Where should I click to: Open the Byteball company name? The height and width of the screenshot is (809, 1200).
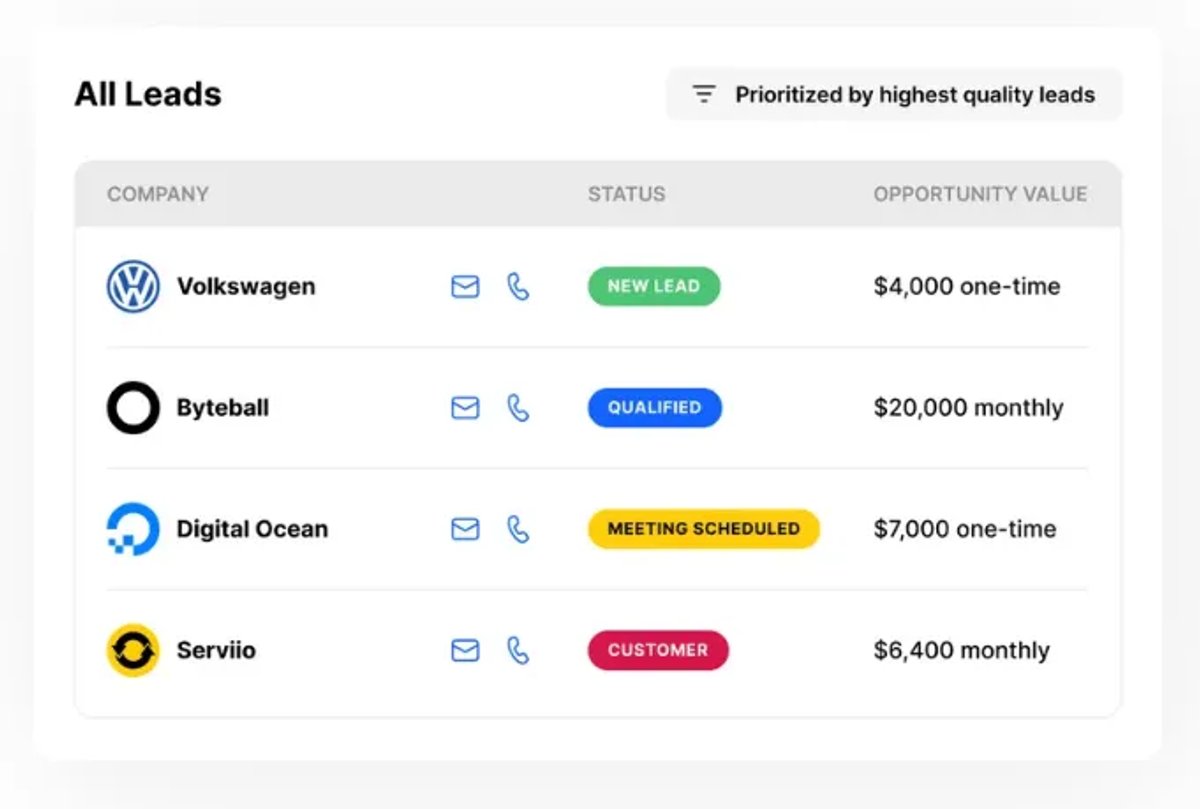click(x=223, y=408)
